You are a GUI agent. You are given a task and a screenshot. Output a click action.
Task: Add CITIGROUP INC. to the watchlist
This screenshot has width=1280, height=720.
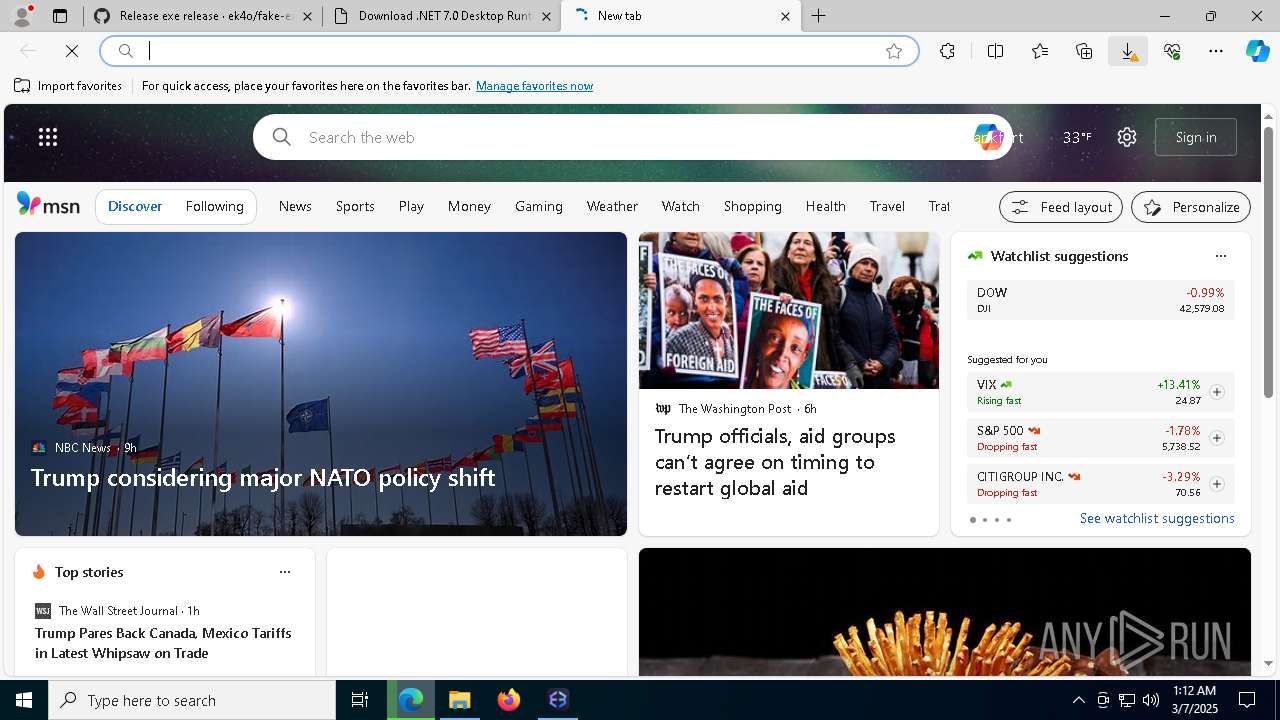coord(1216,484)
